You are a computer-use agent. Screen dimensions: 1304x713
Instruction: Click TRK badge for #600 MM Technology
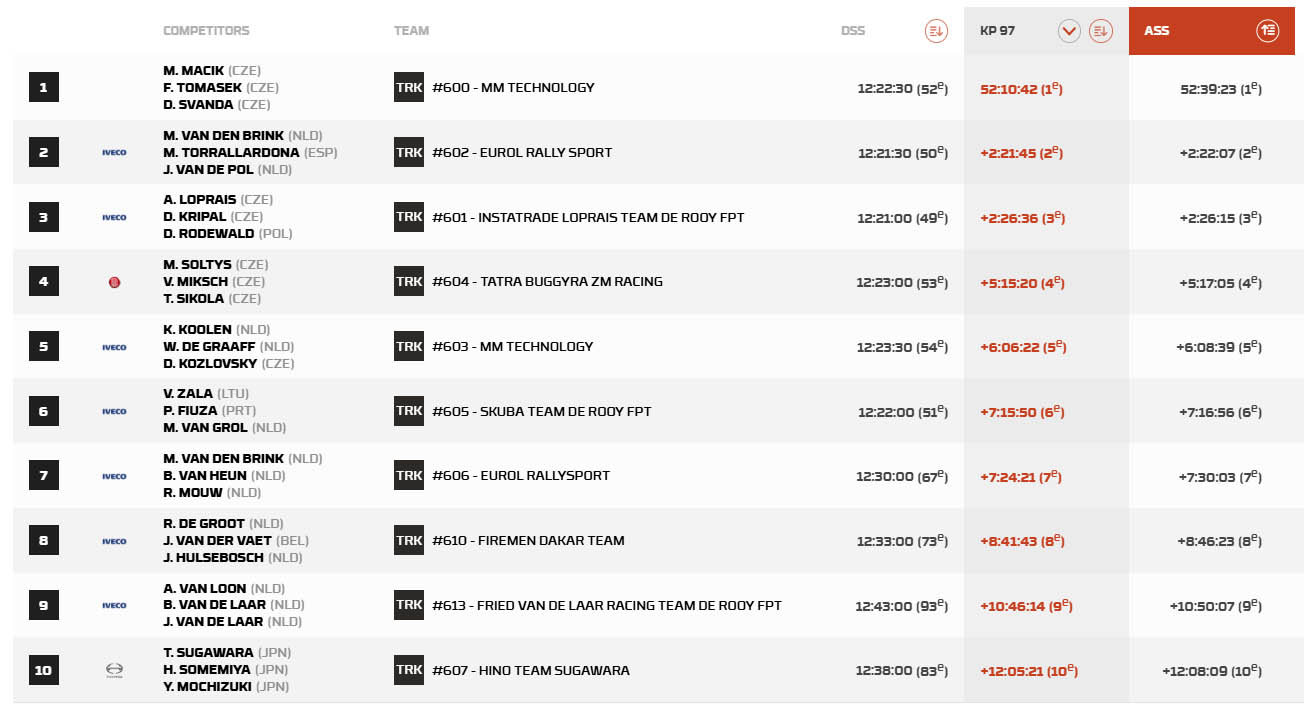(409, 87)
